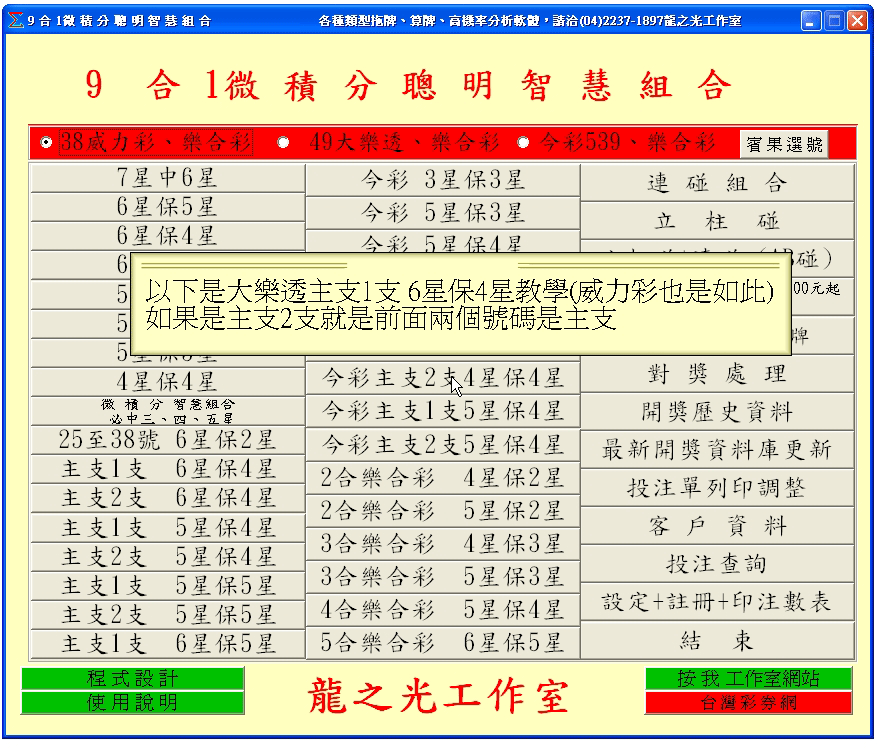Viewport: 886px width, 751px height.
Task: View 開獎歷史資料 draw history
Action: 718,412
